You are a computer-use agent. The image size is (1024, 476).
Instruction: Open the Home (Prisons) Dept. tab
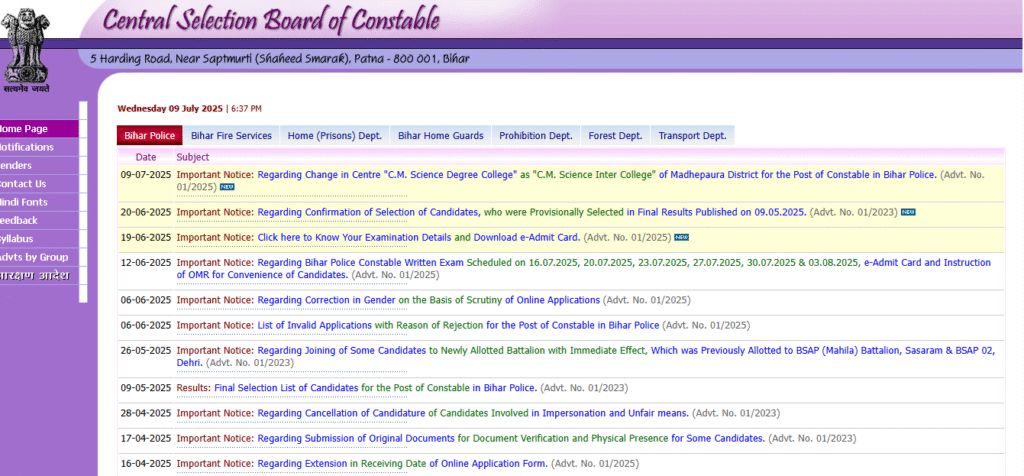pyautogui.click(x=335, y=136)
